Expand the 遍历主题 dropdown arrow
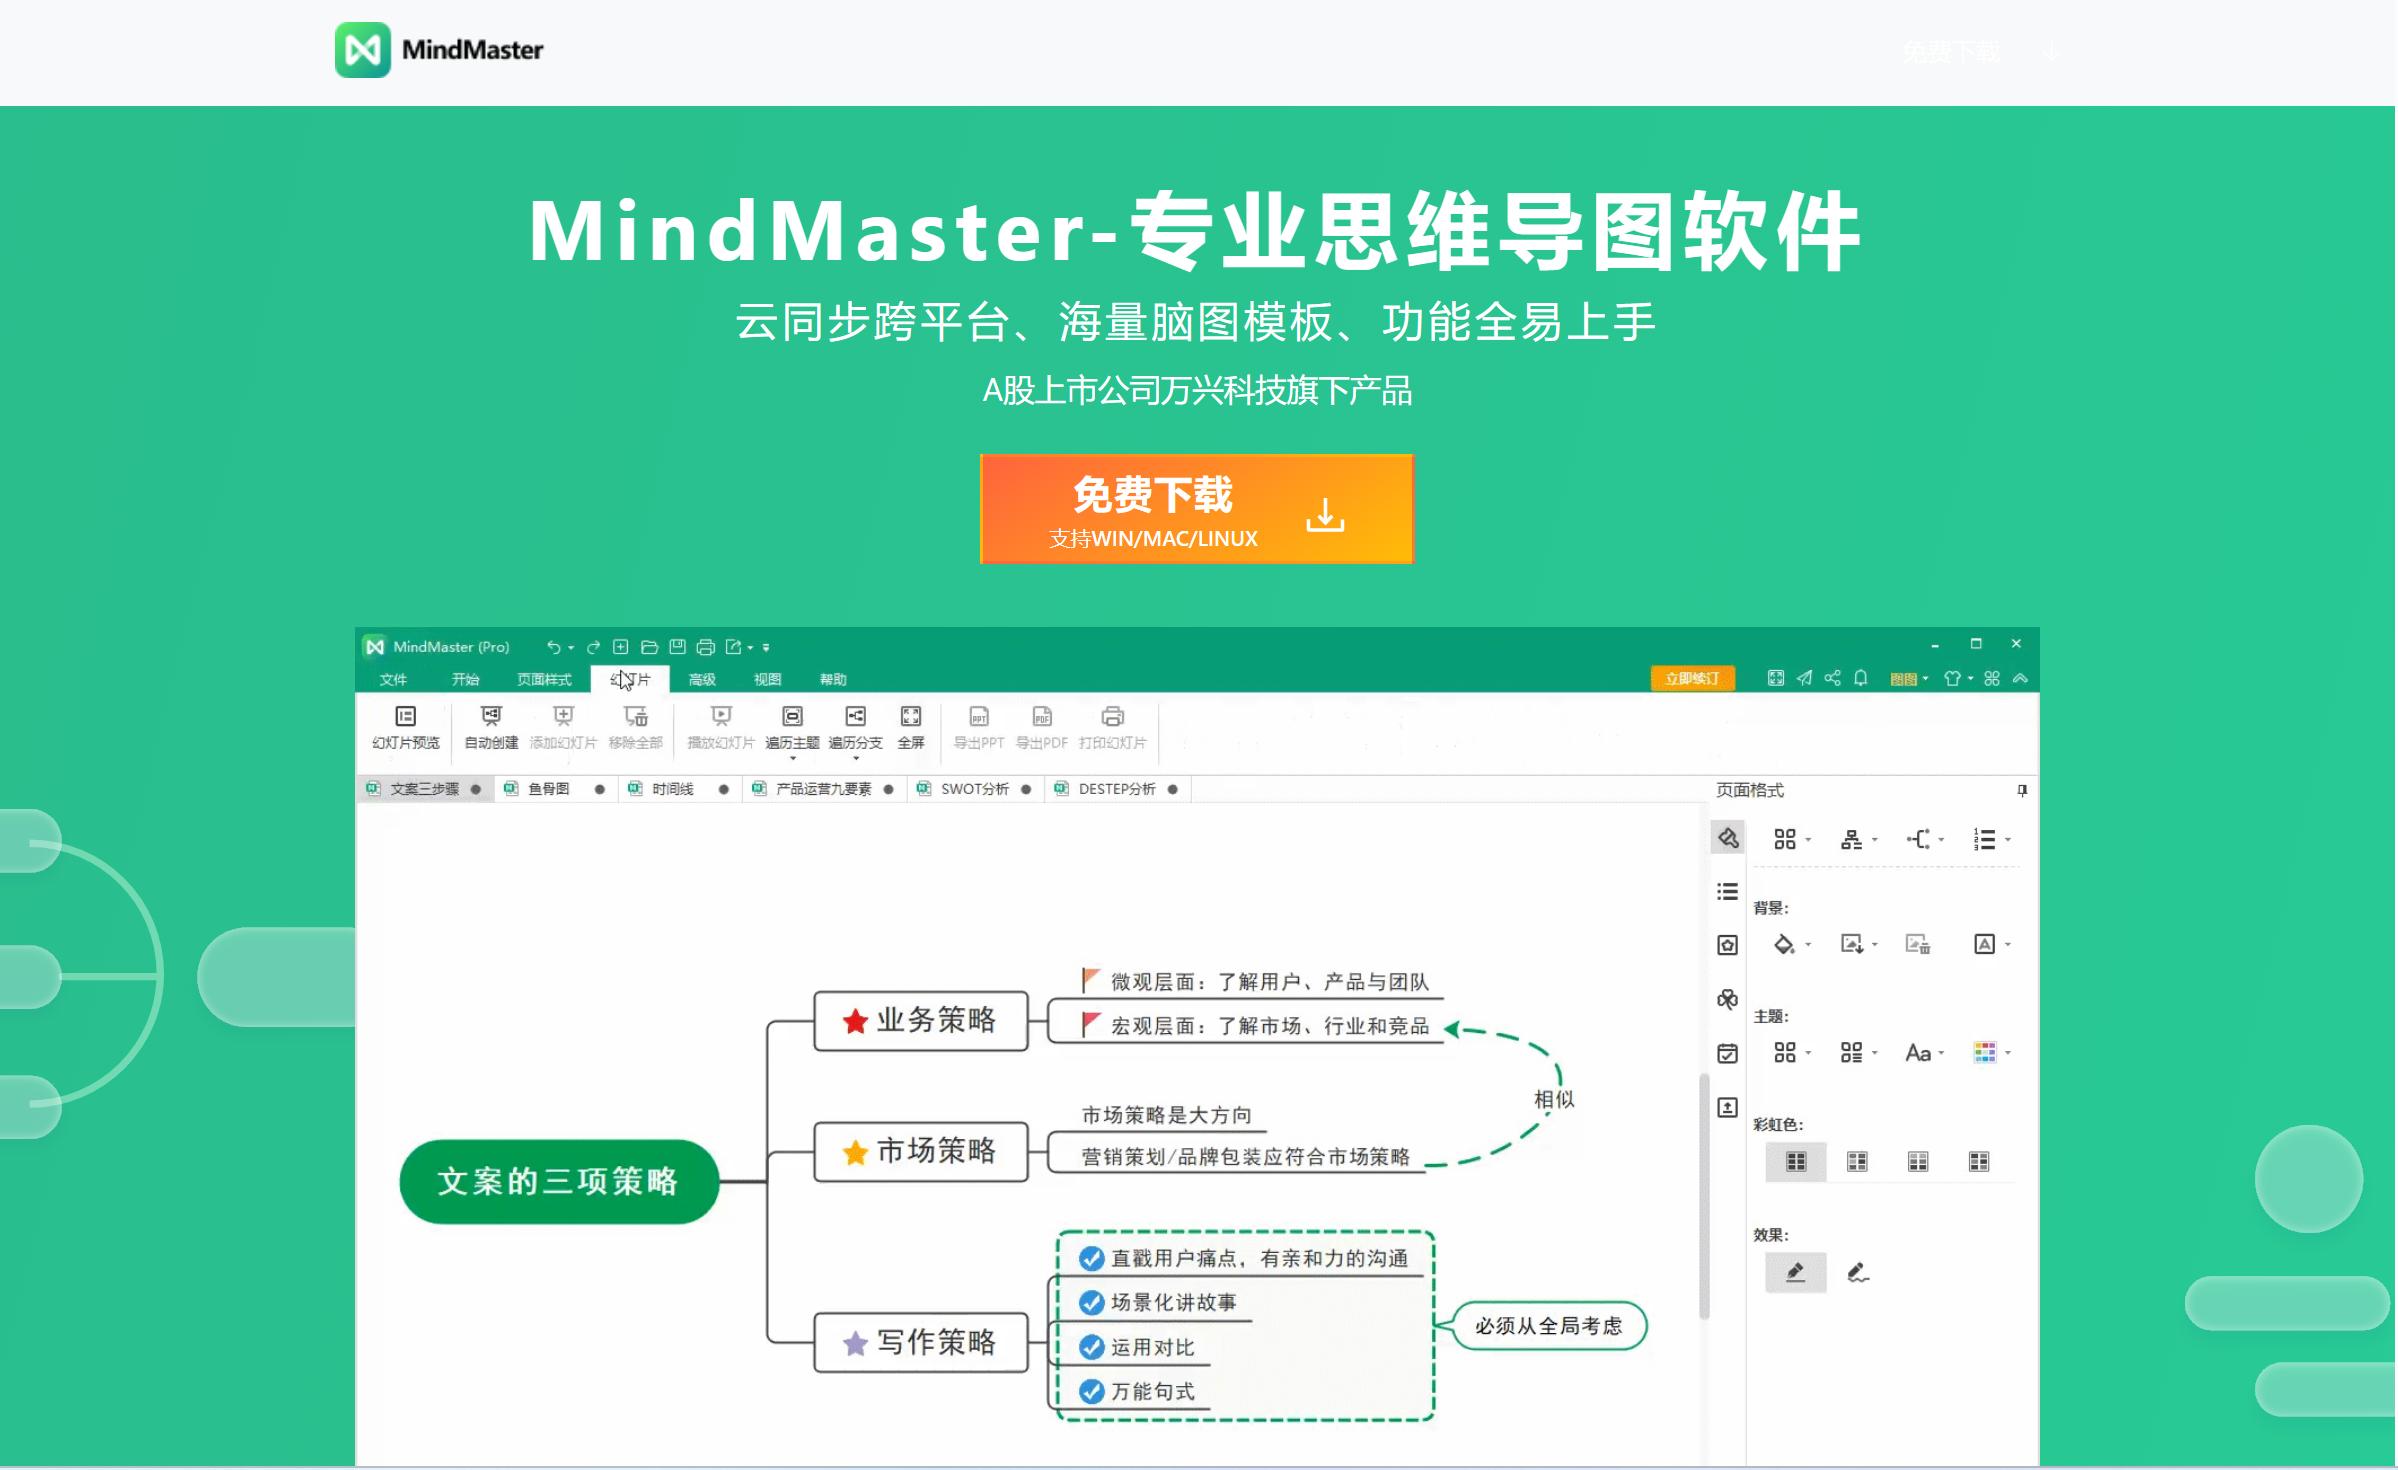Viewport: 2398px width, 1470px height. (x=794, y=757)
